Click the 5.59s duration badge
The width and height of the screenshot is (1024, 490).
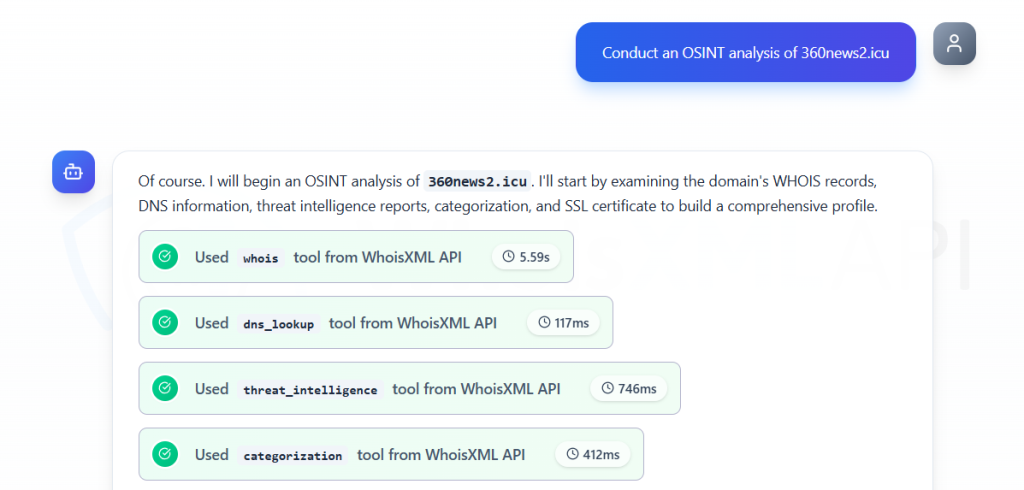coord(526,257)
